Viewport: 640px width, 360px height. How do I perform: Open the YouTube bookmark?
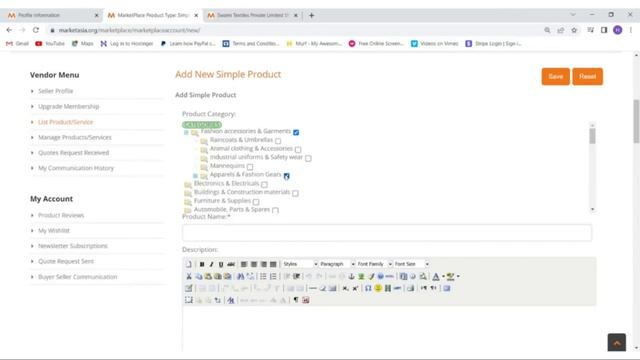tap(50, 43)
